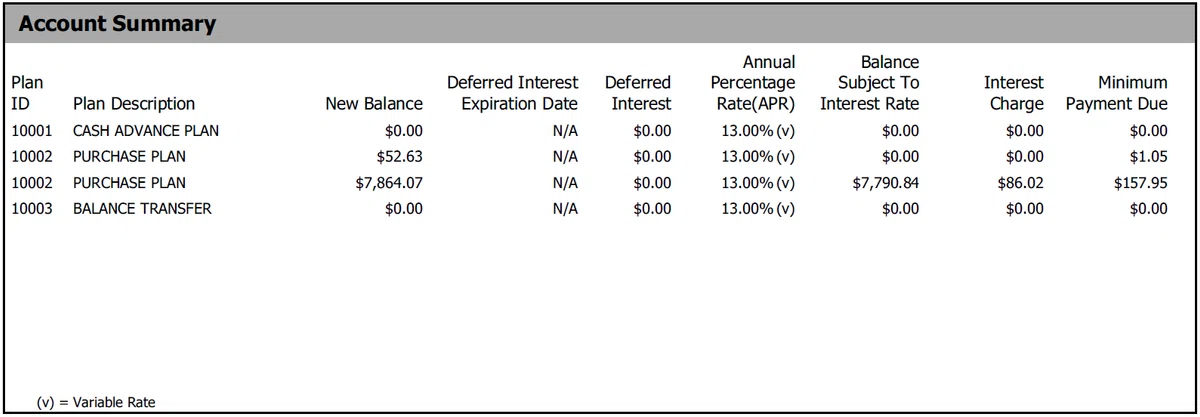
Task: Click the $7,790.84 balance subject to interest
Action: 886,182
